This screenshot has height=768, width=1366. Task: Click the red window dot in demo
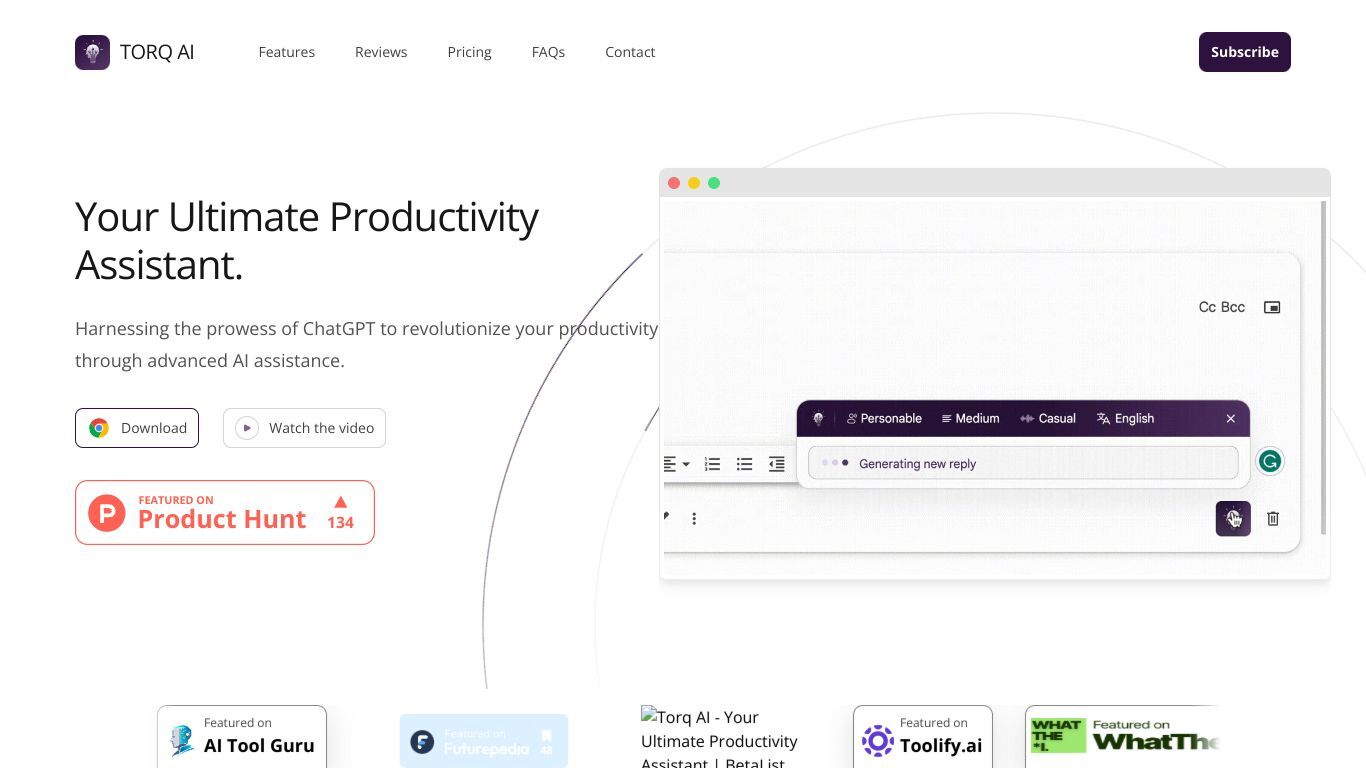pyautogui.click(x=674, y=183)
